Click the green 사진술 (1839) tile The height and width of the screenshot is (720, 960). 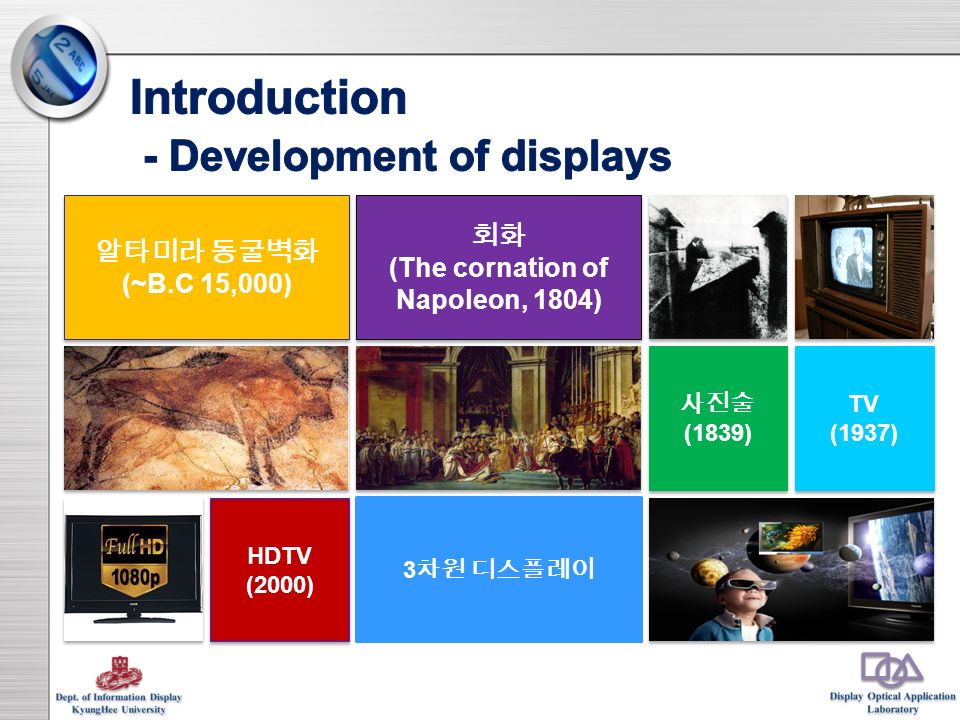718,418
